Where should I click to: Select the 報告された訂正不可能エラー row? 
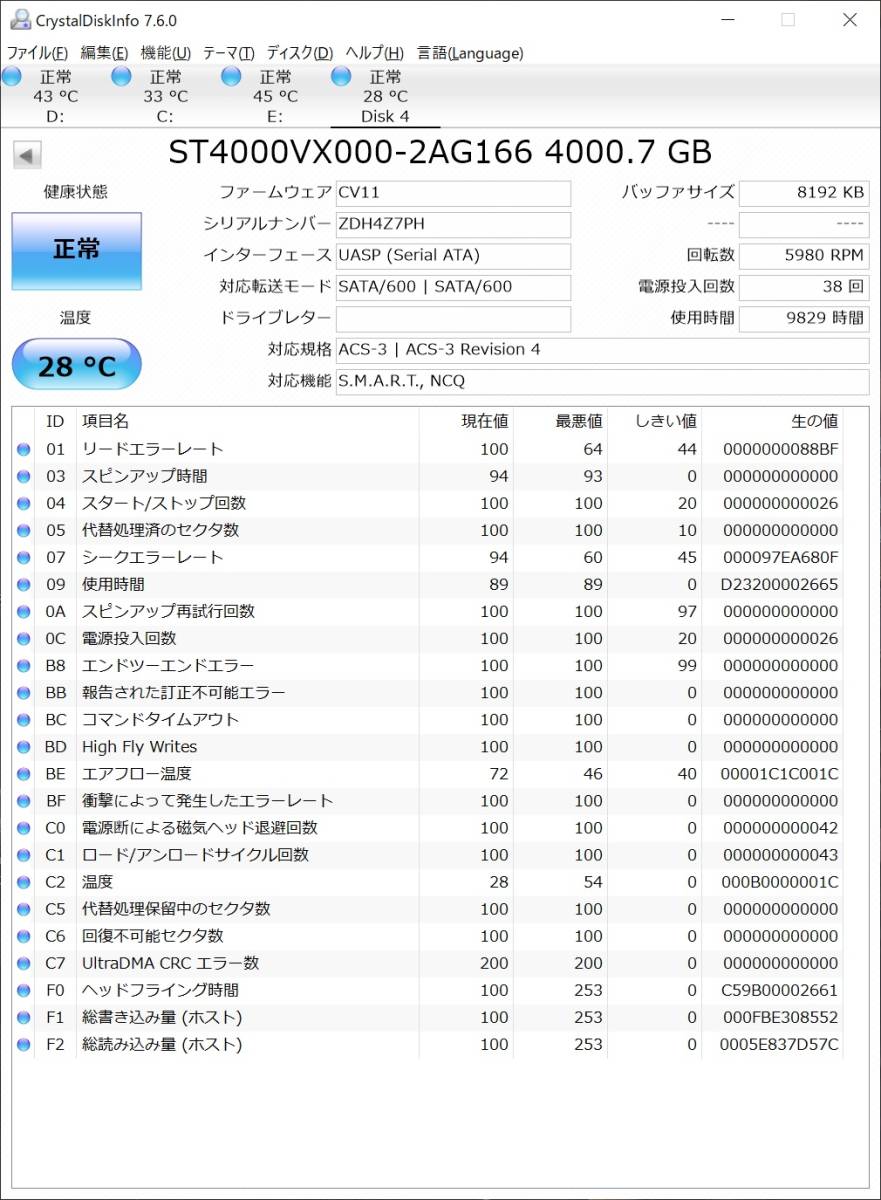tap(427, 693)
